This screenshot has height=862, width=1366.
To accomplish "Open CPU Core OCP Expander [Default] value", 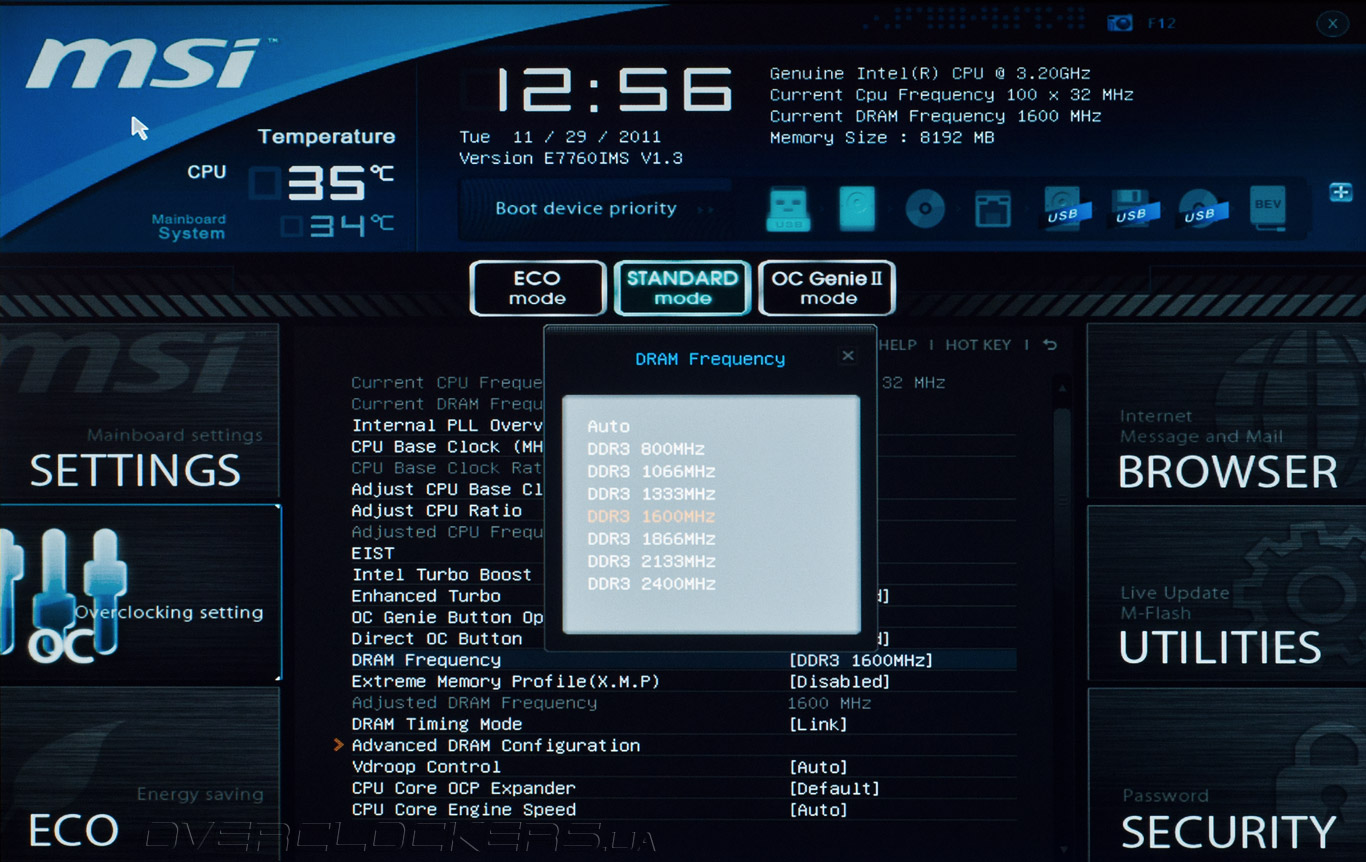I will (834, 789).
